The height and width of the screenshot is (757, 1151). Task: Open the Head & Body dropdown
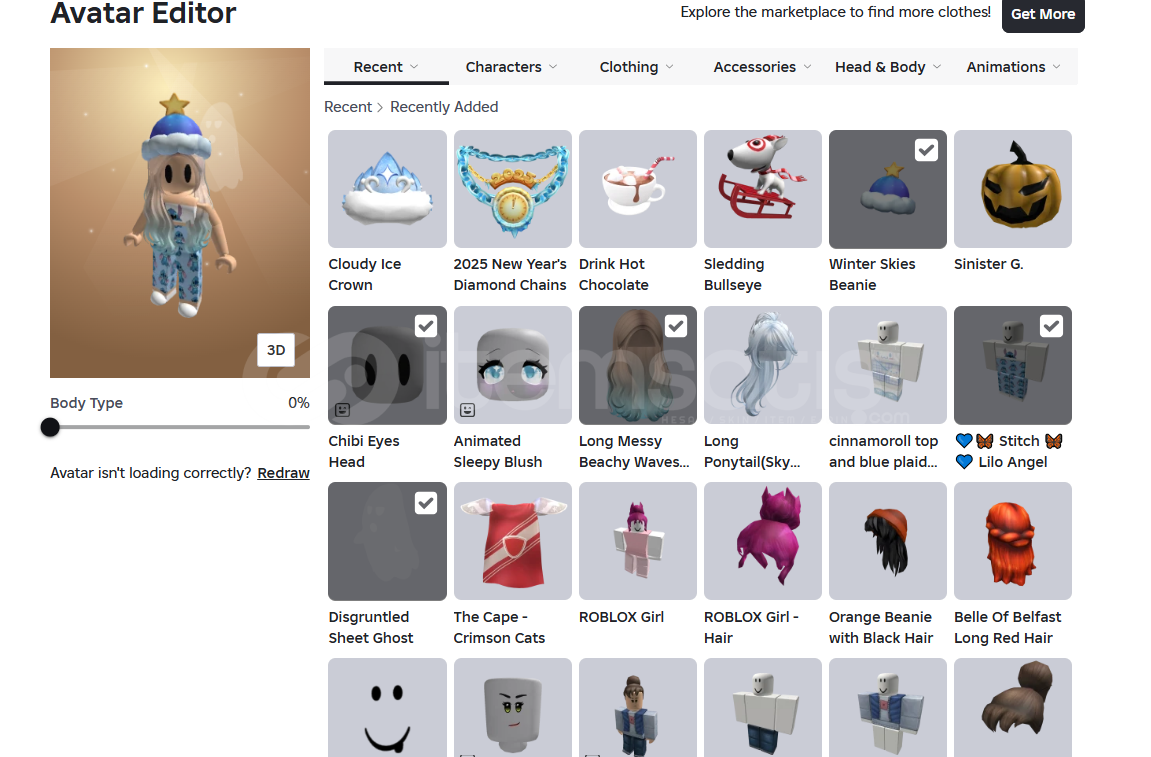887,67
